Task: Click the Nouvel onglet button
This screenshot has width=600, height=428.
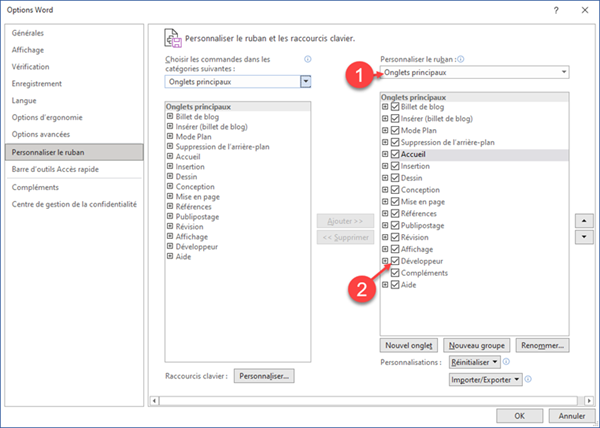Action: coord(409,345)
